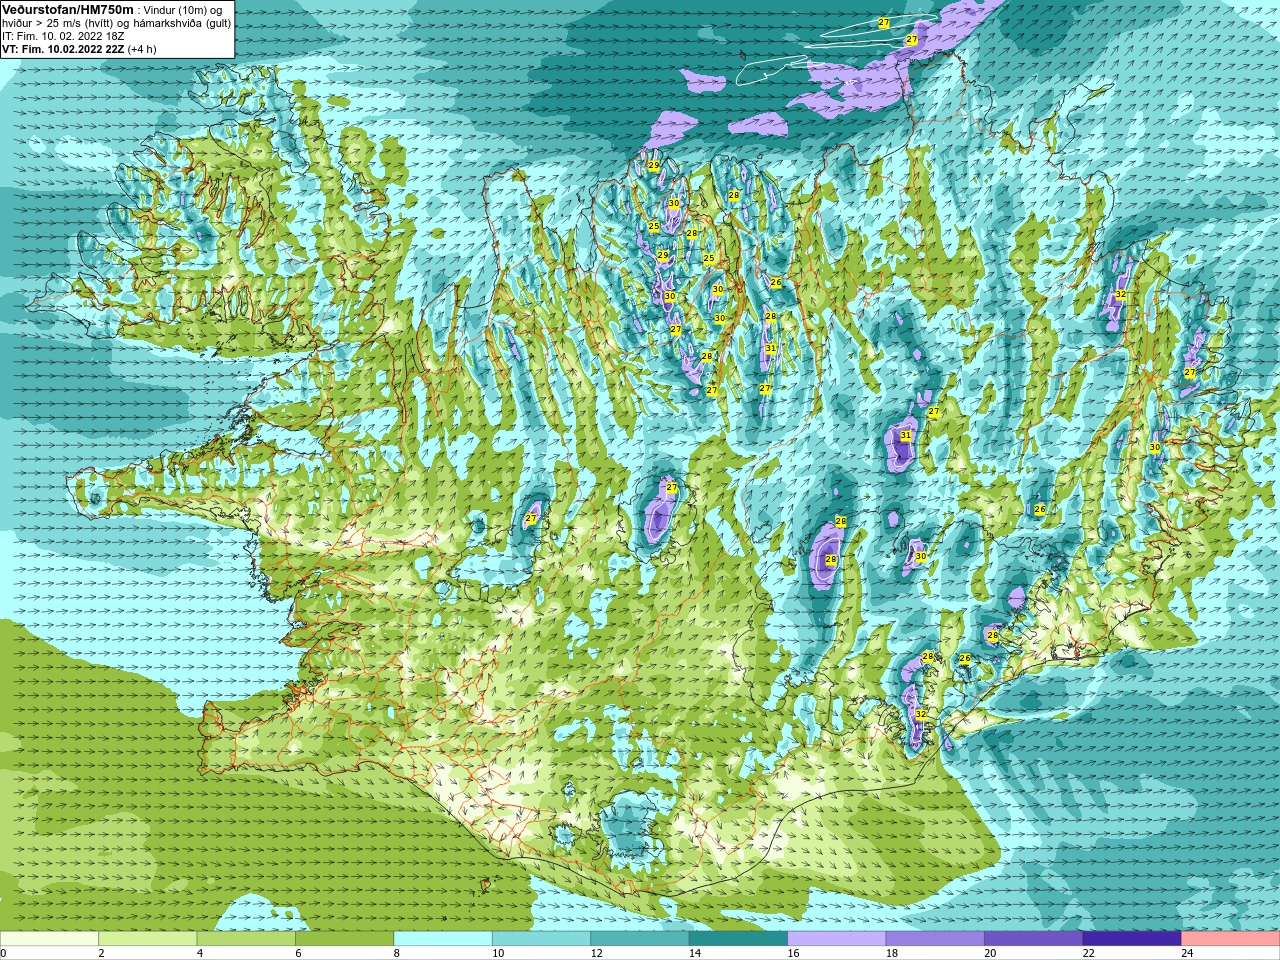1280x960 pixels.
Task: Pick the olive green 6–8 m/s legend swatch
Action: click(x=344, y=939)
